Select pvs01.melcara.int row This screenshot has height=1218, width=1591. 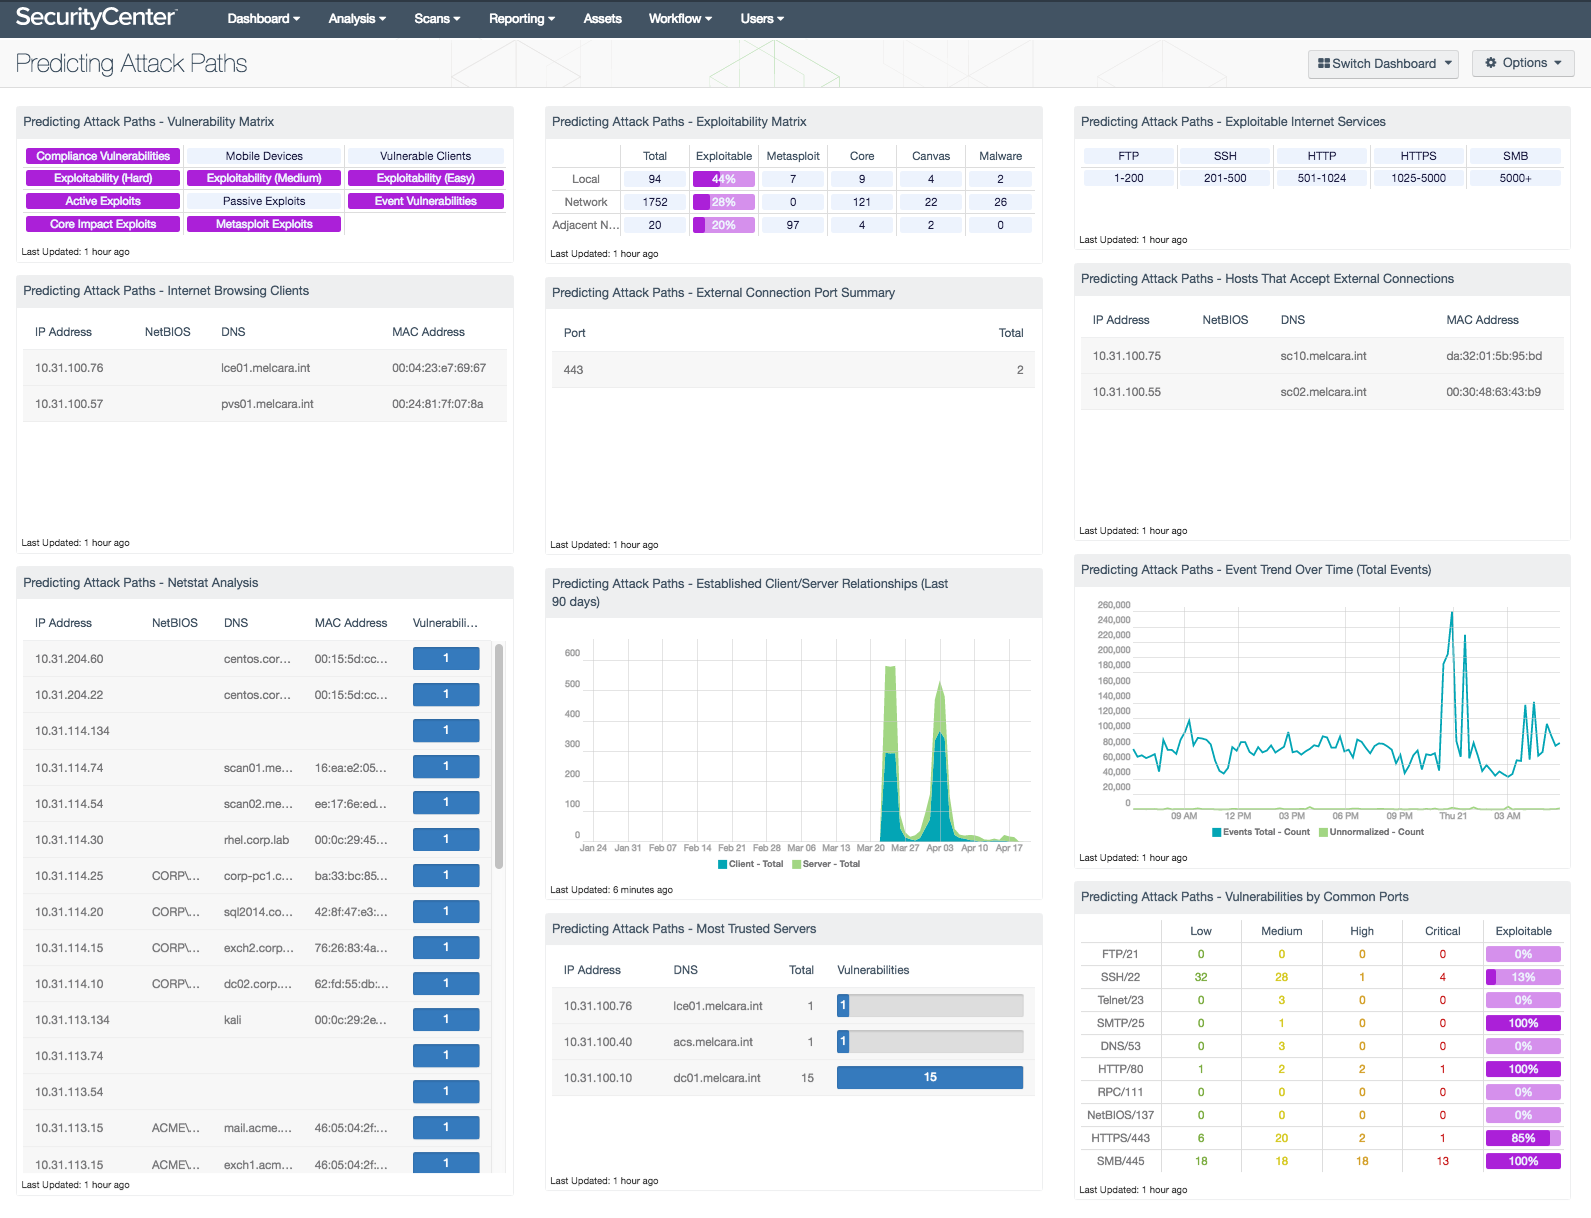pos(265,404)
